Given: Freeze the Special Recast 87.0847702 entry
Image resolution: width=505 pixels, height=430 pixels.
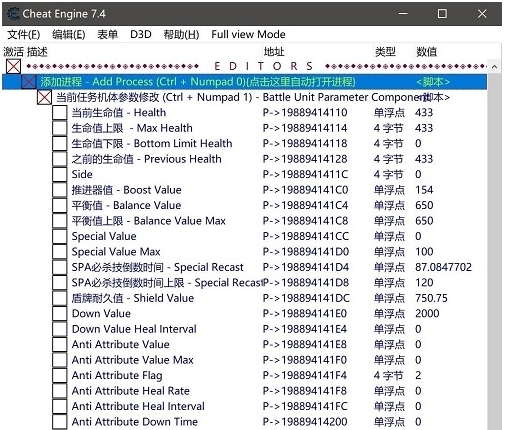Looking at the screenshot, I should [x=60, y=267].
